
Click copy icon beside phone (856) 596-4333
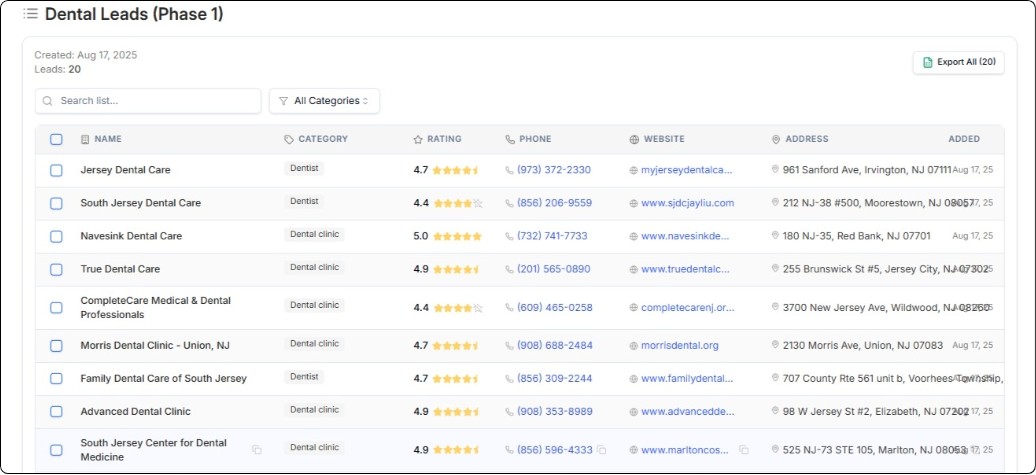[x=601, y=450]
